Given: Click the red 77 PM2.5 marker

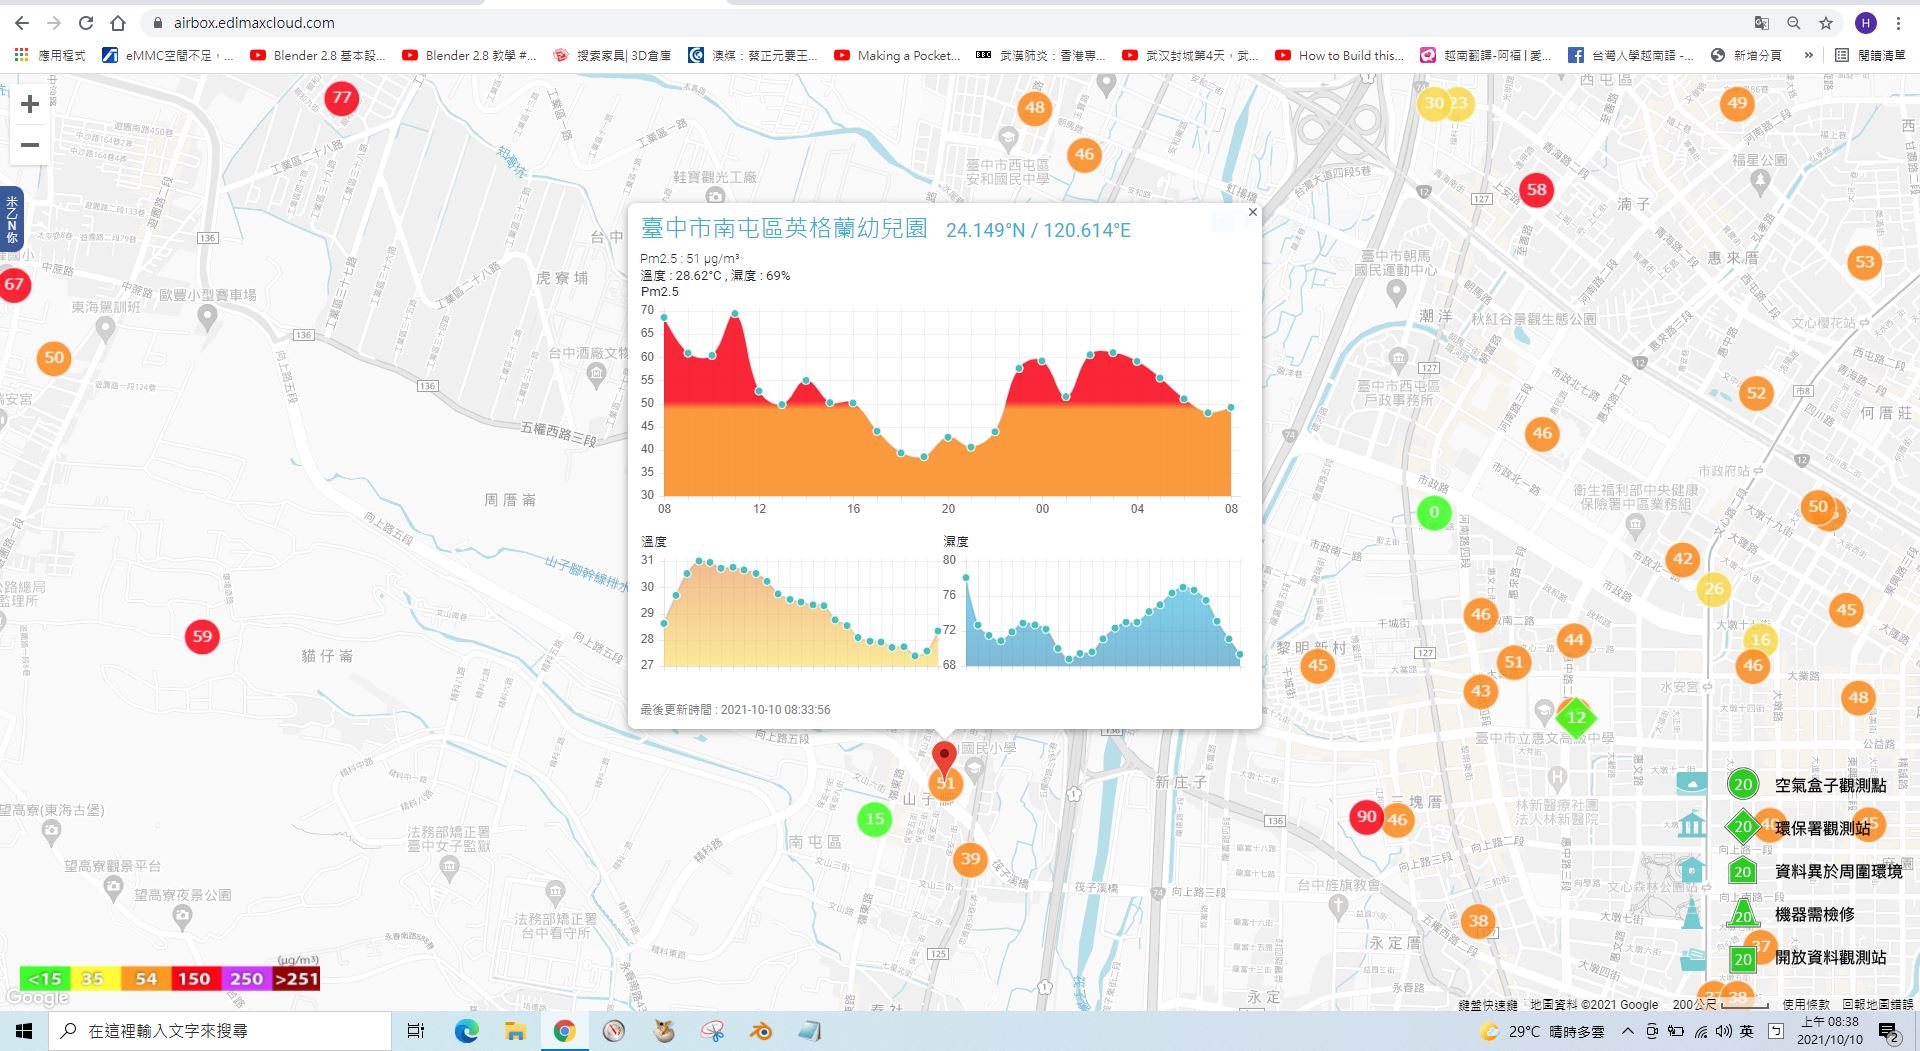Looking at the screenshot, I should coord(342,98).
